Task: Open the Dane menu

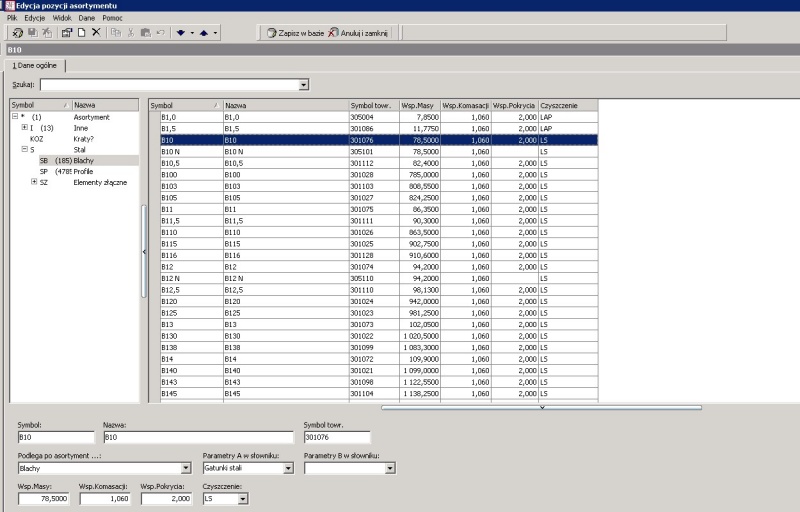Action: coord(87,18)
